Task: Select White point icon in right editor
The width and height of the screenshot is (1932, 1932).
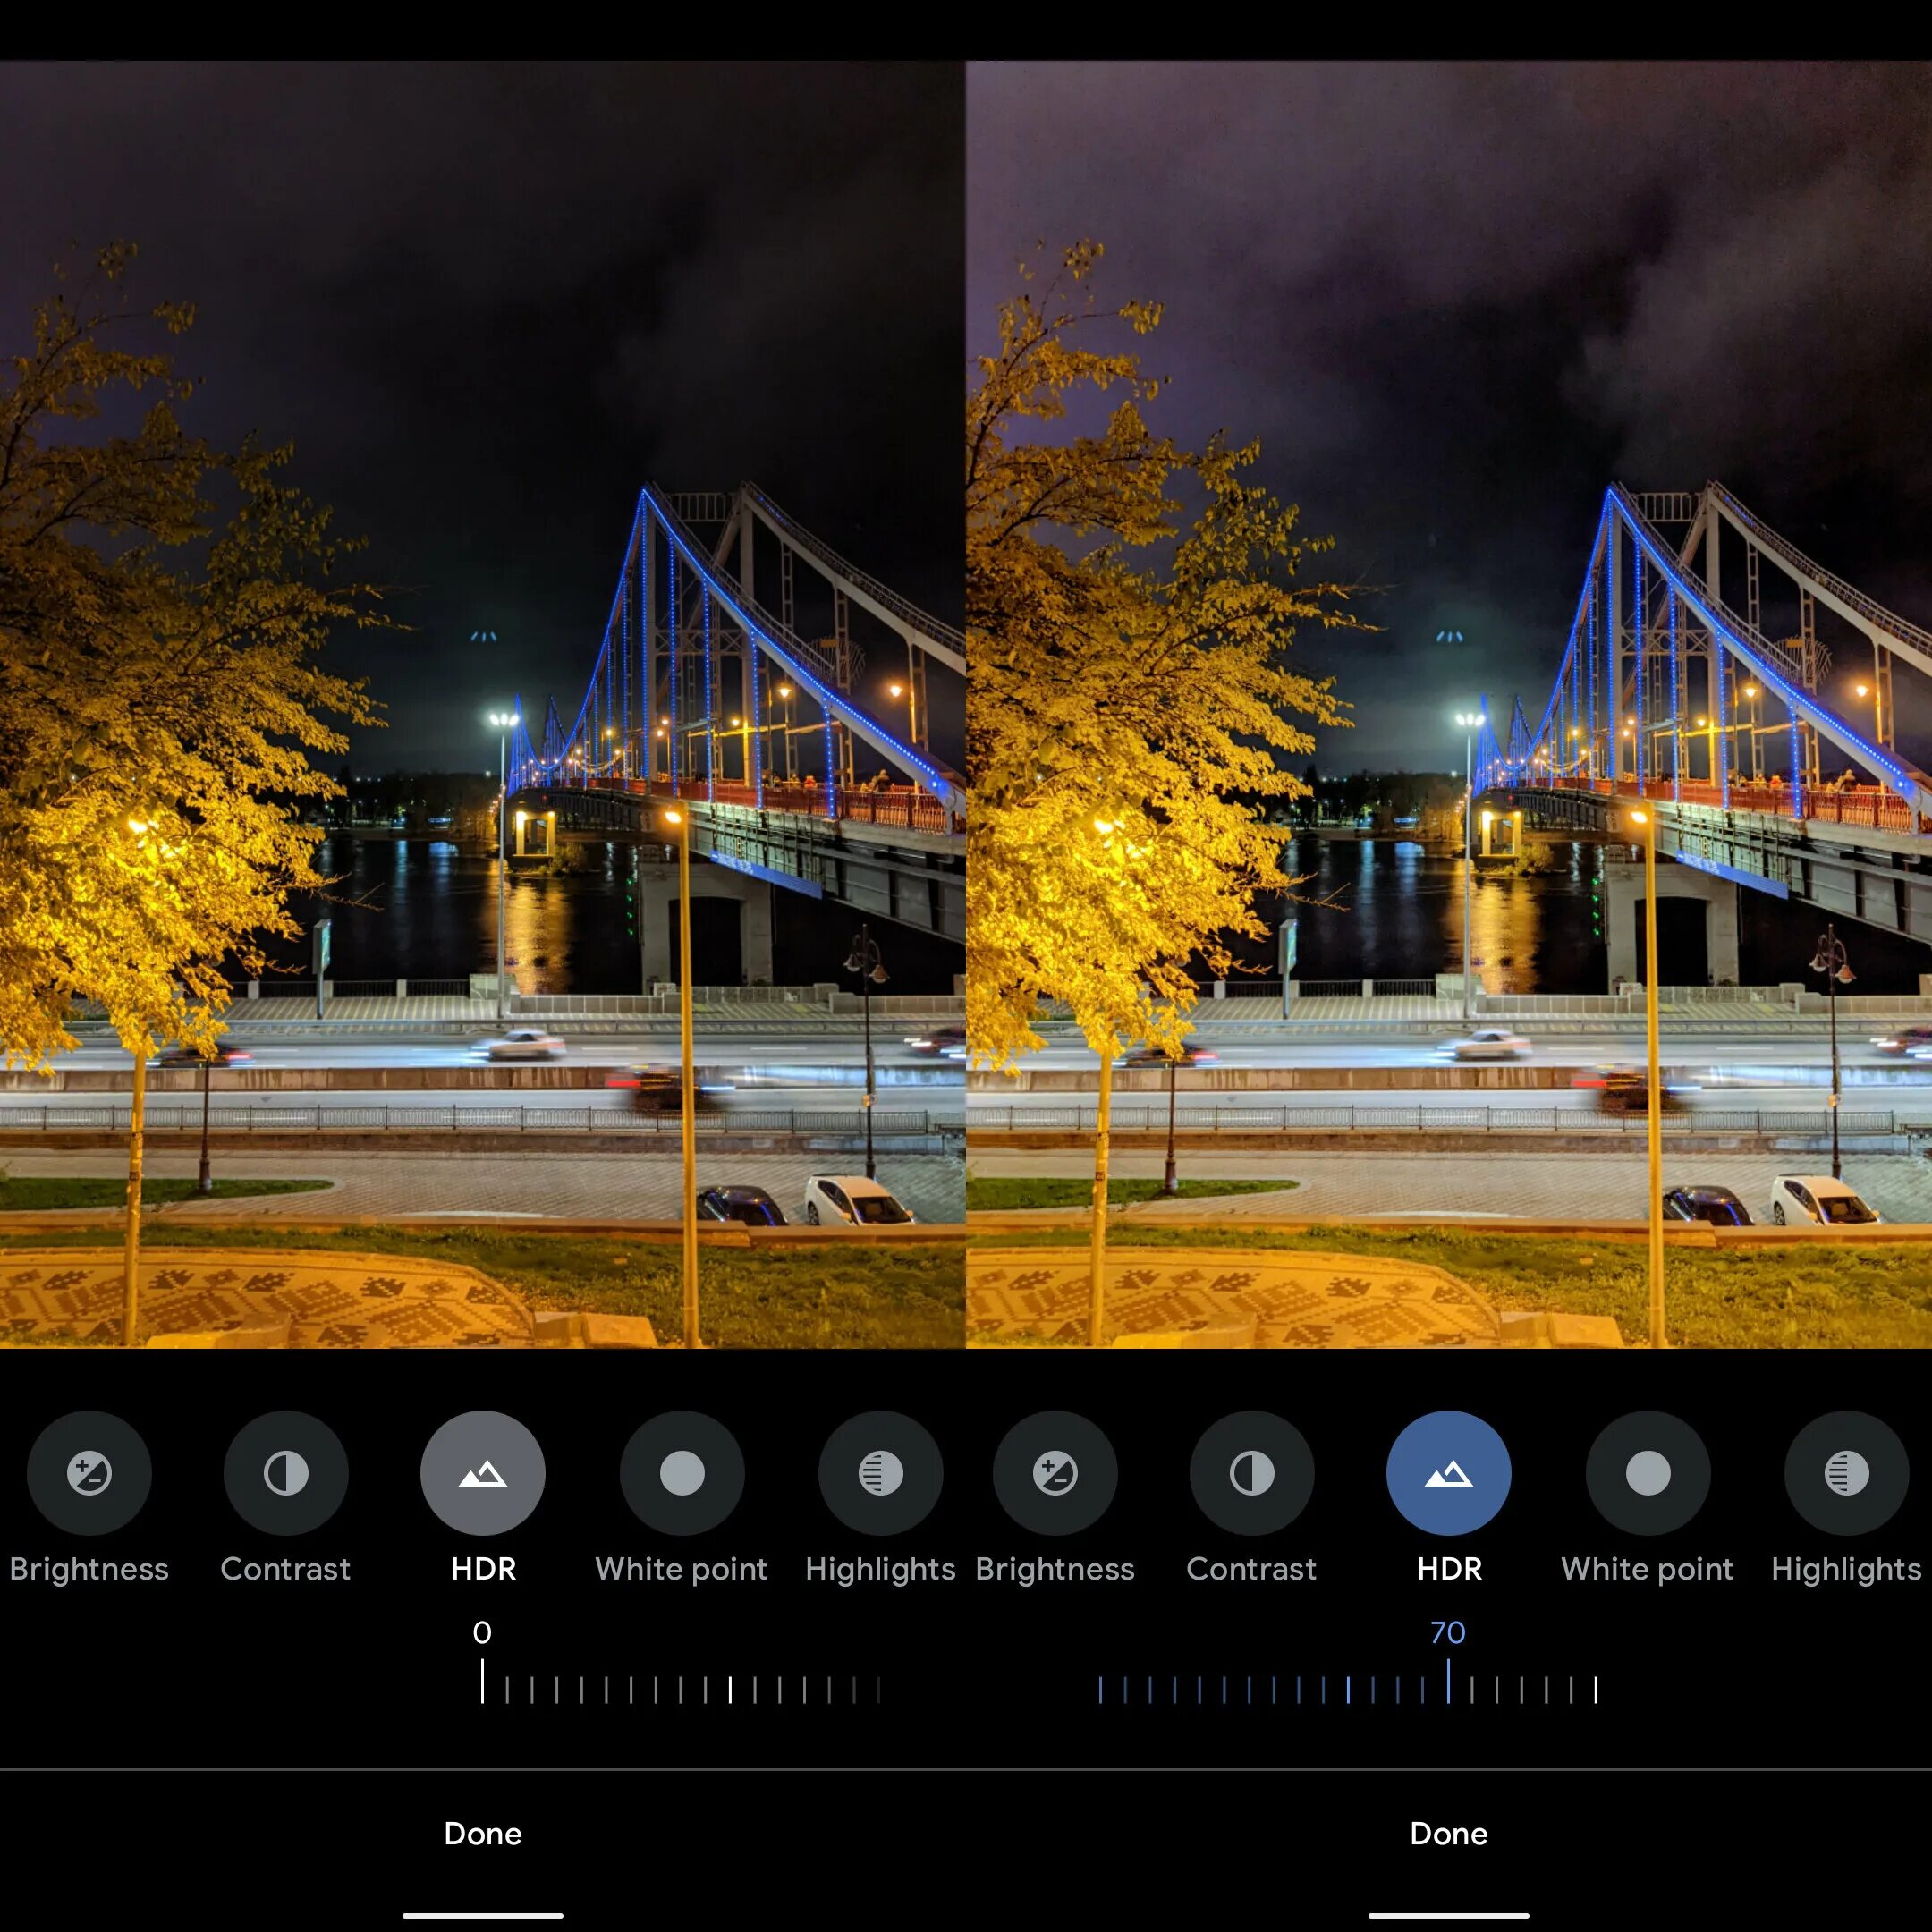Action: point(1648,1472)
